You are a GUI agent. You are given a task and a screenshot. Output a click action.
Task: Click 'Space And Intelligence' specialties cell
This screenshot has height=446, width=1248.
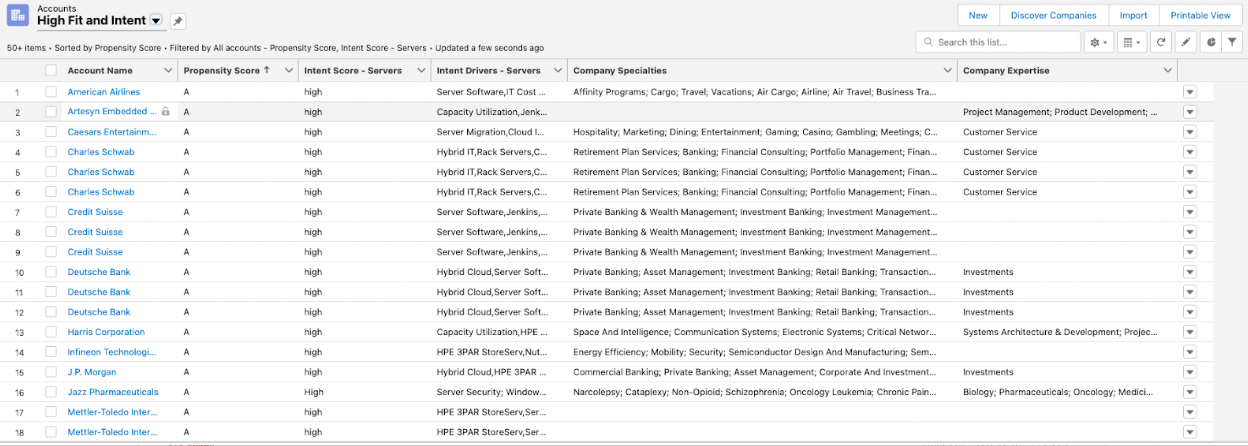pyautogui.click(x=755, y=332)
